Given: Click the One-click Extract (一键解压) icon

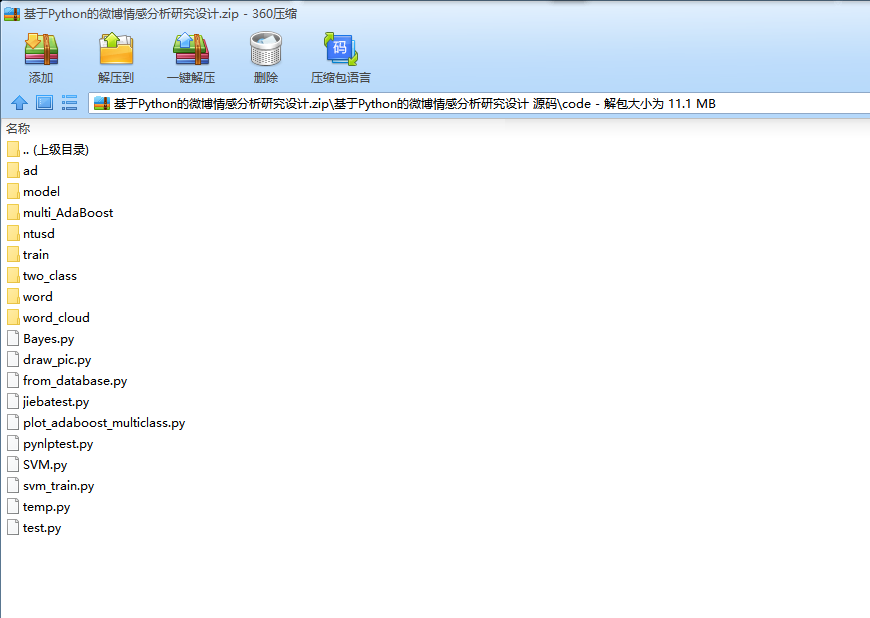Looking at the screenshot, I should [191, 49].
